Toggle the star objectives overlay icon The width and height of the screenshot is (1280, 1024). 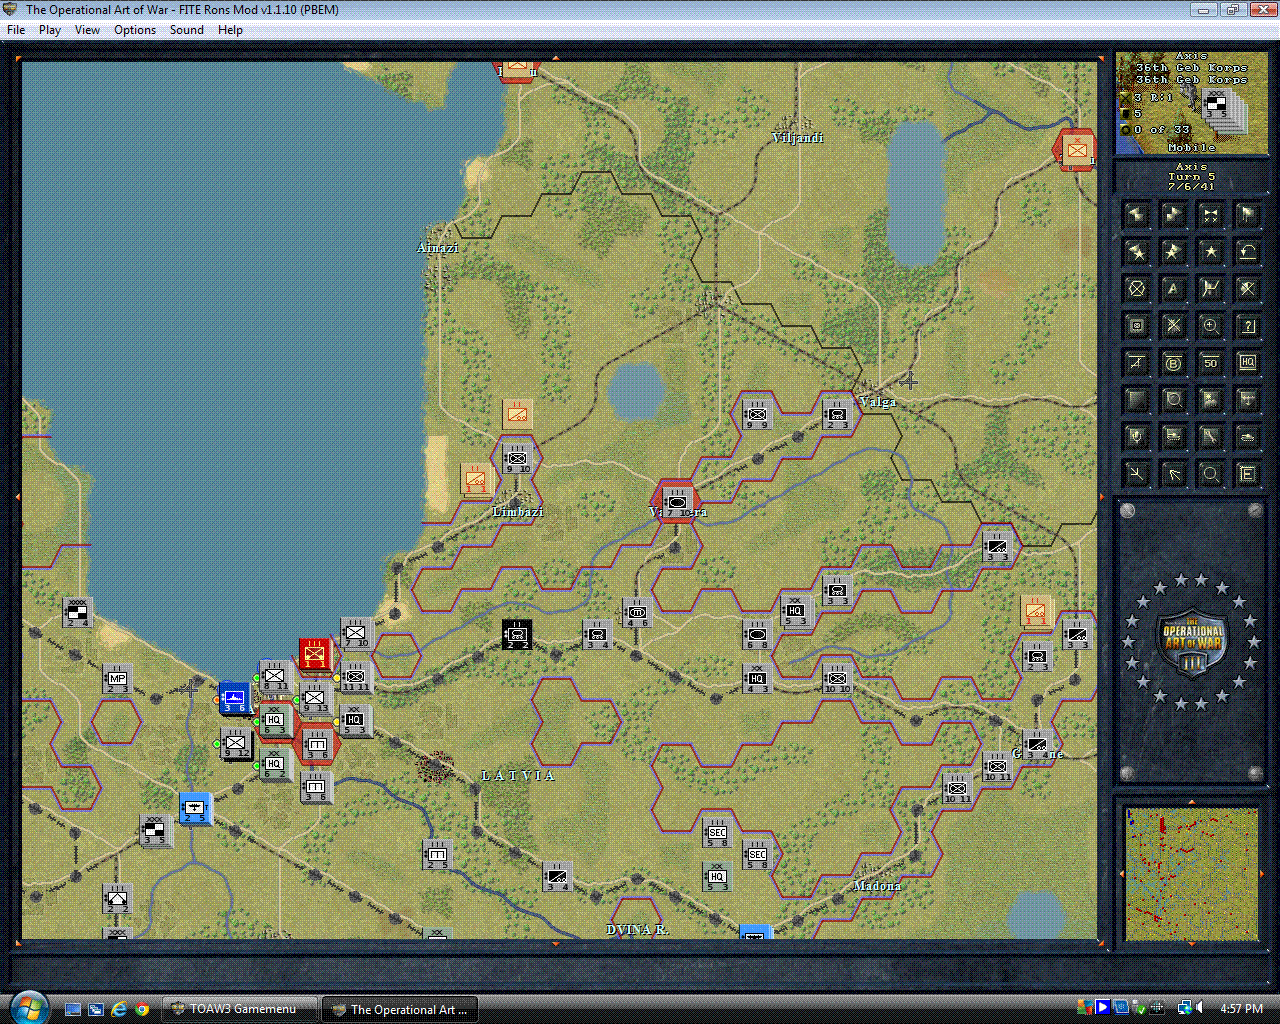coord(1210,251)
